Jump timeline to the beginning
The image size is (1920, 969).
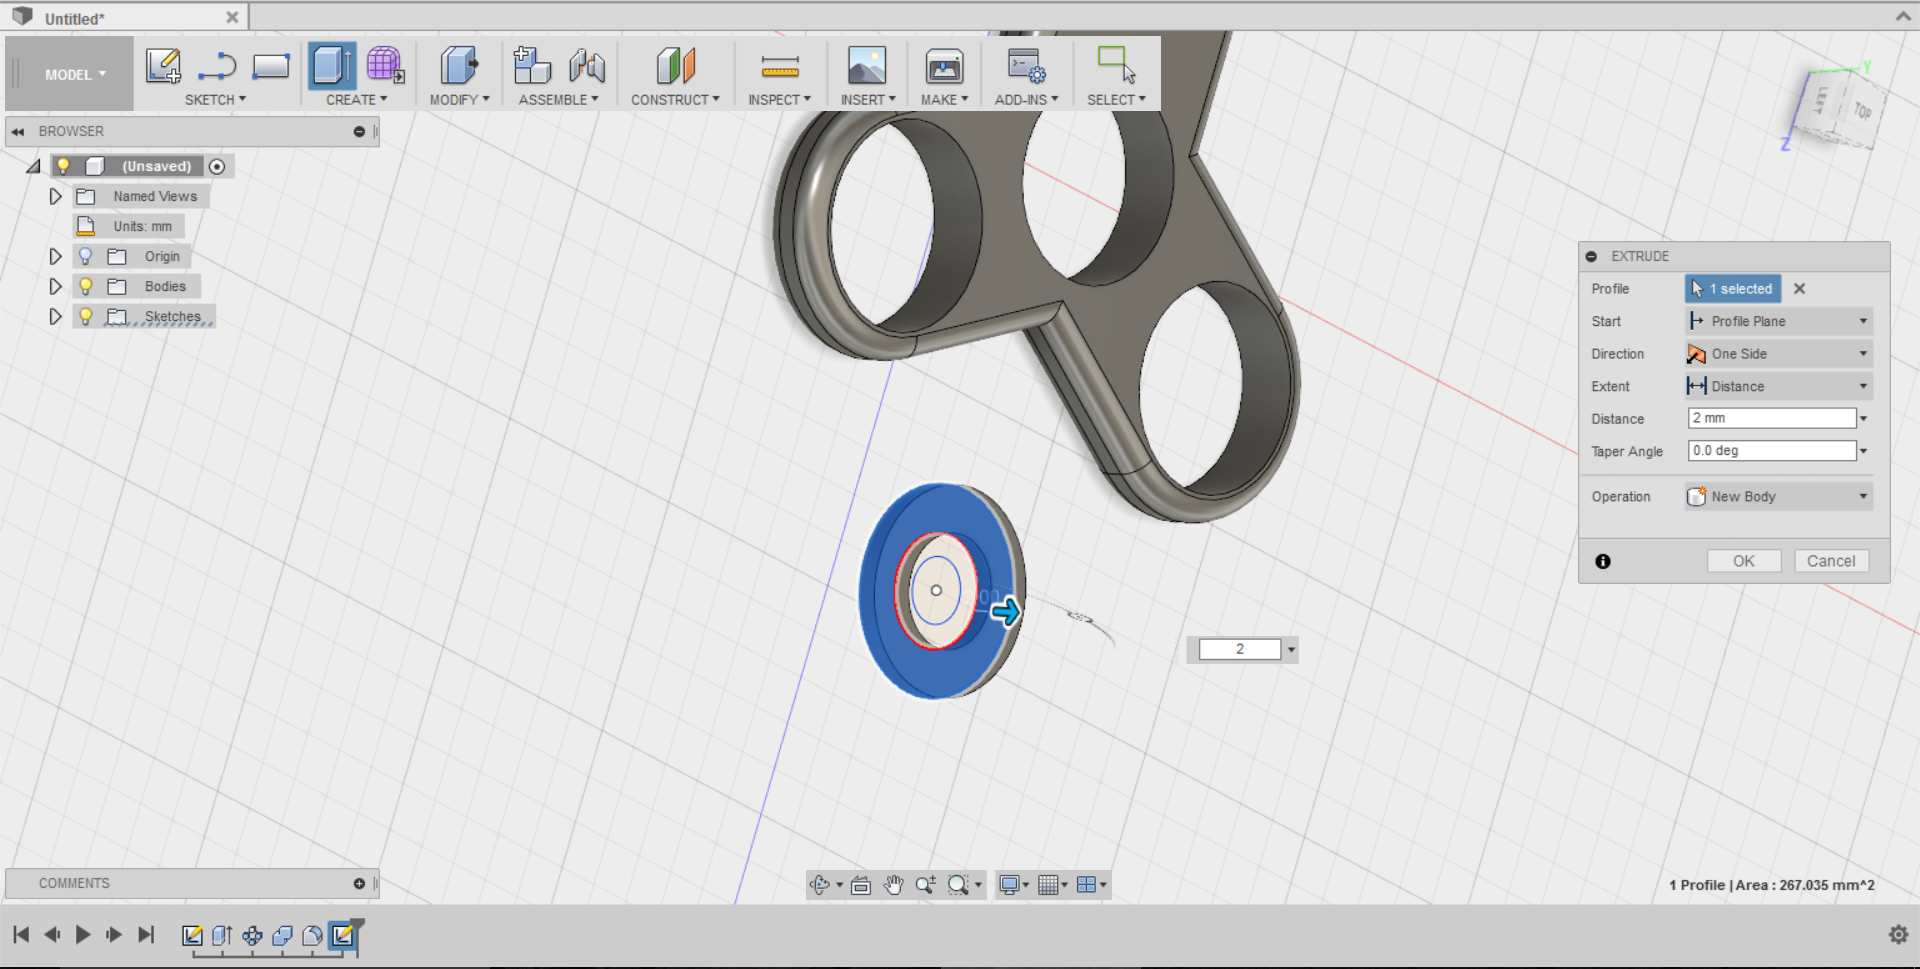(x=21, y=935)
